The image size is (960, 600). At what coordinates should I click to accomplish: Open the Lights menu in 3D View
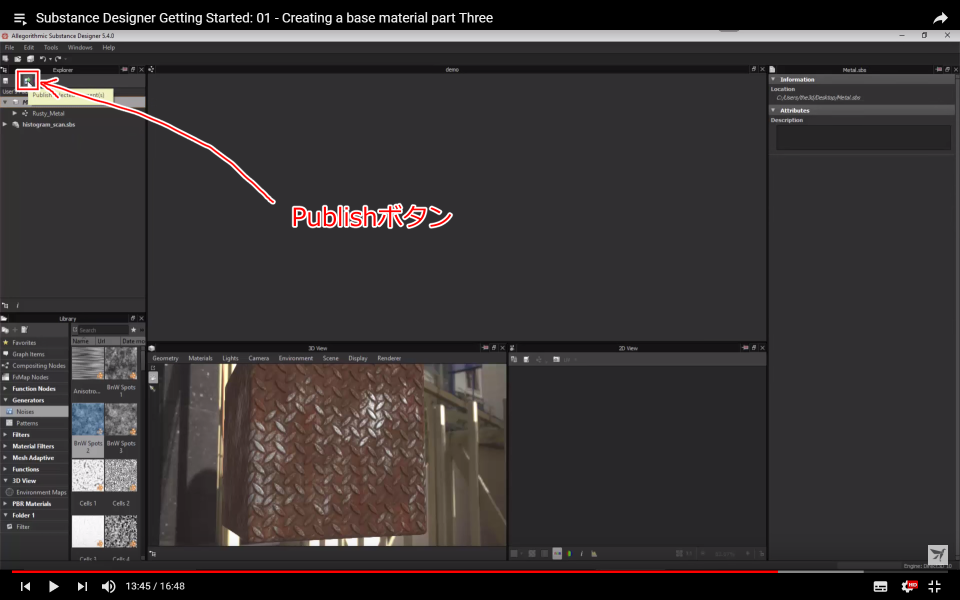(x=230, y=358)
